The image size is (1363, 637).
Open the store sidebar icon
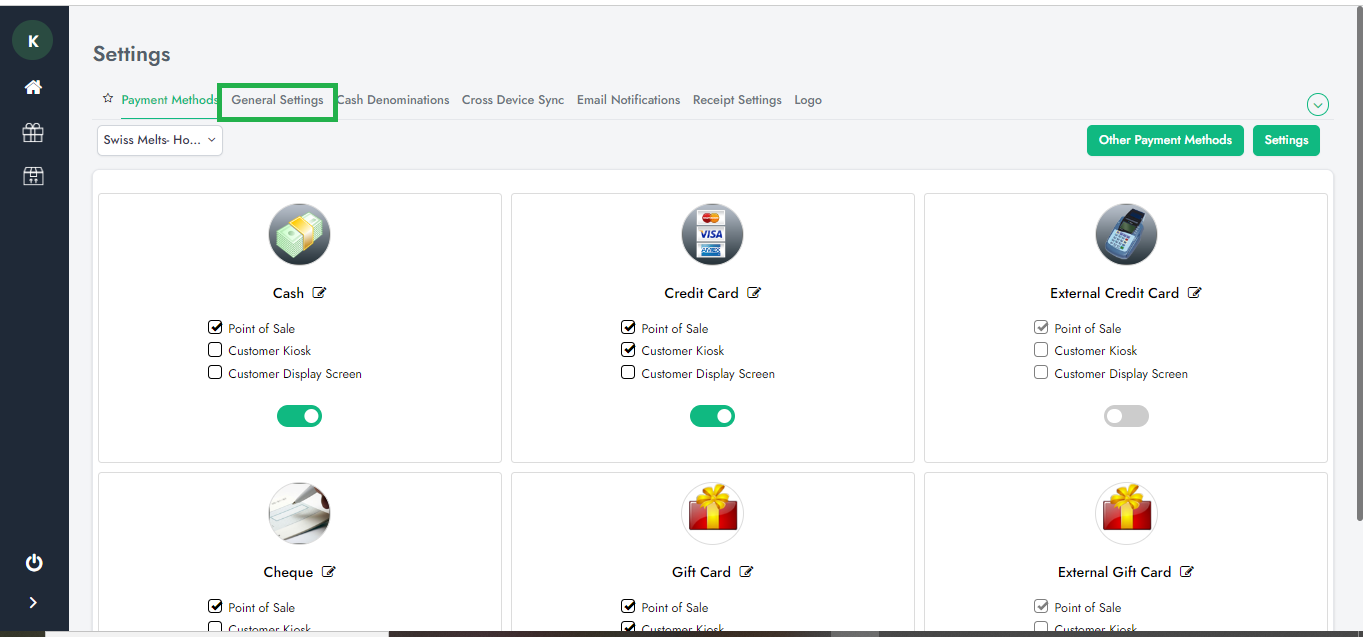(33, 176)
